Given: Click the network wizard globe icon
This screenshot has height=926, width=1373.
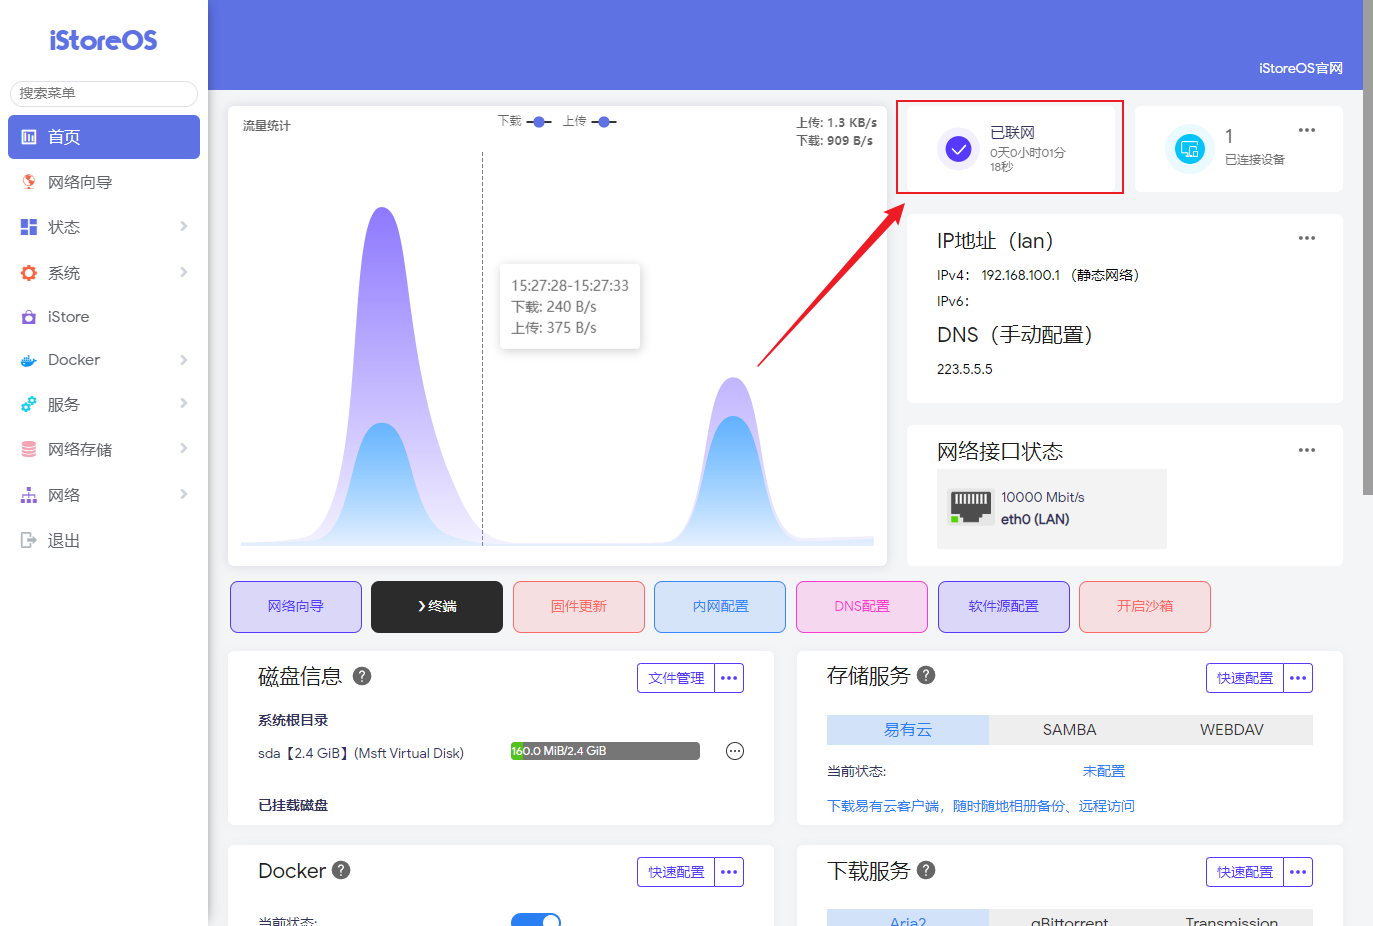Looking at the screenshot, I should pos(29,182).
